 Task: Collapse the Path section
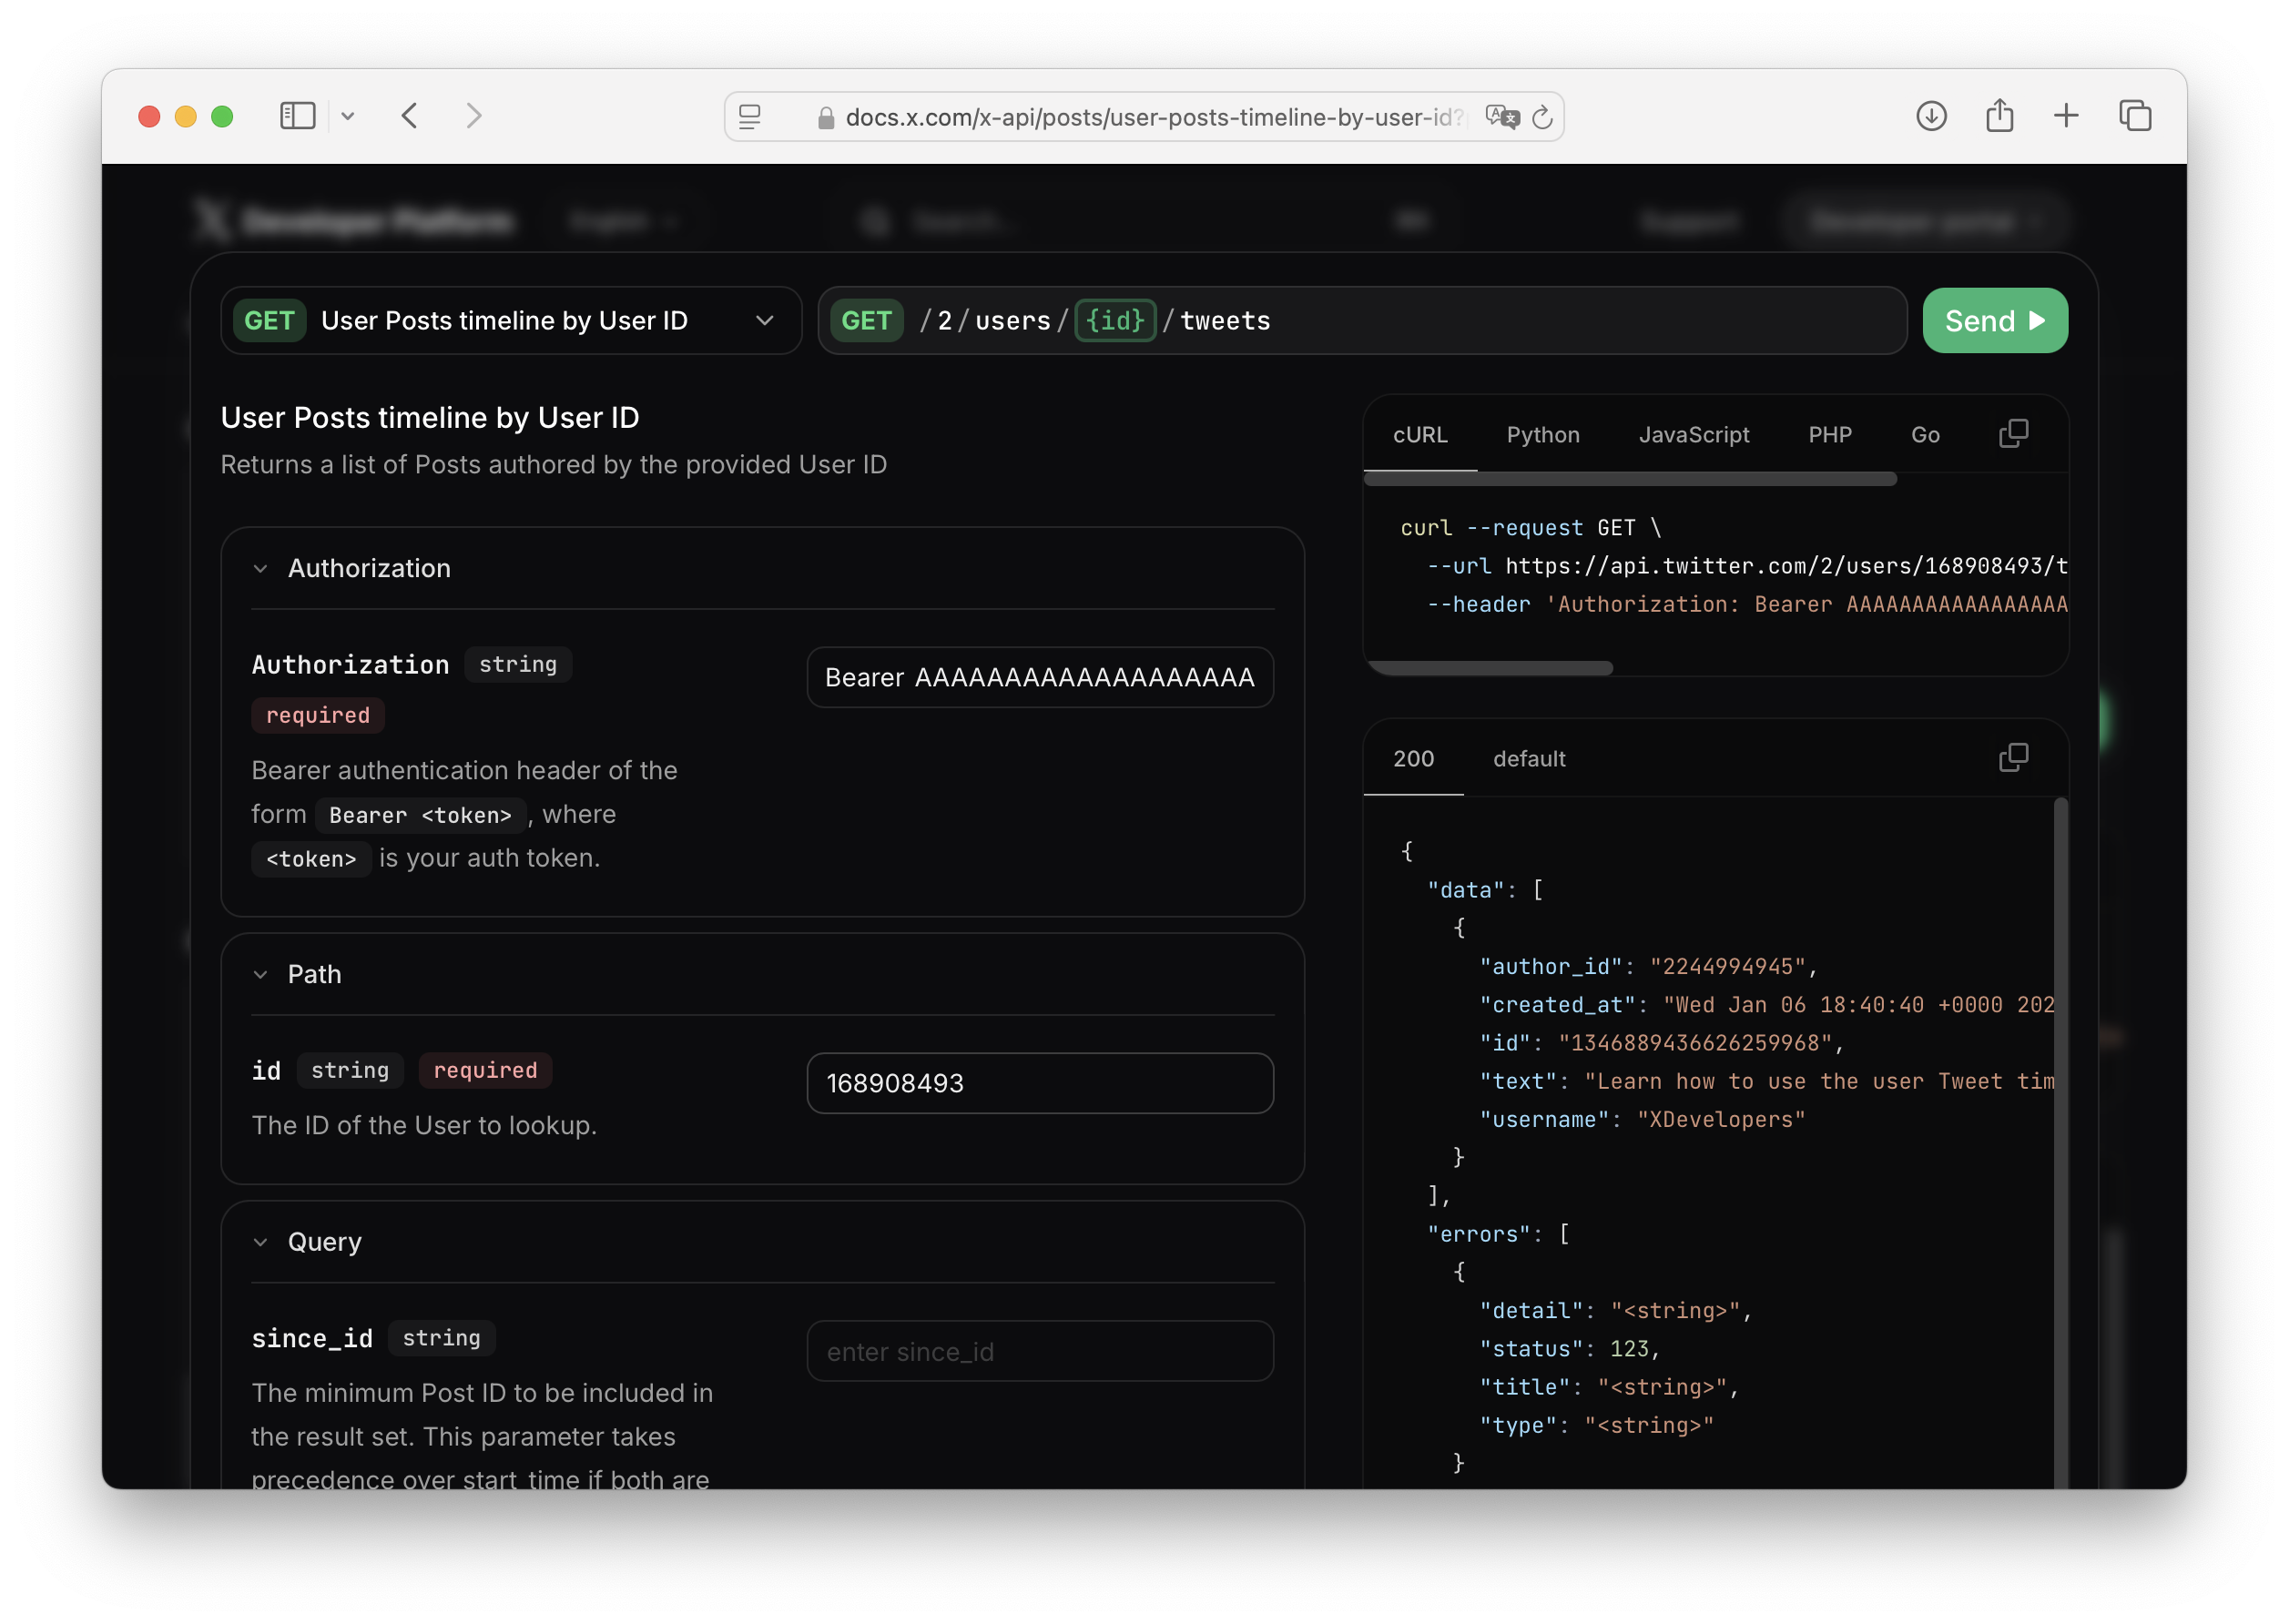261,975
